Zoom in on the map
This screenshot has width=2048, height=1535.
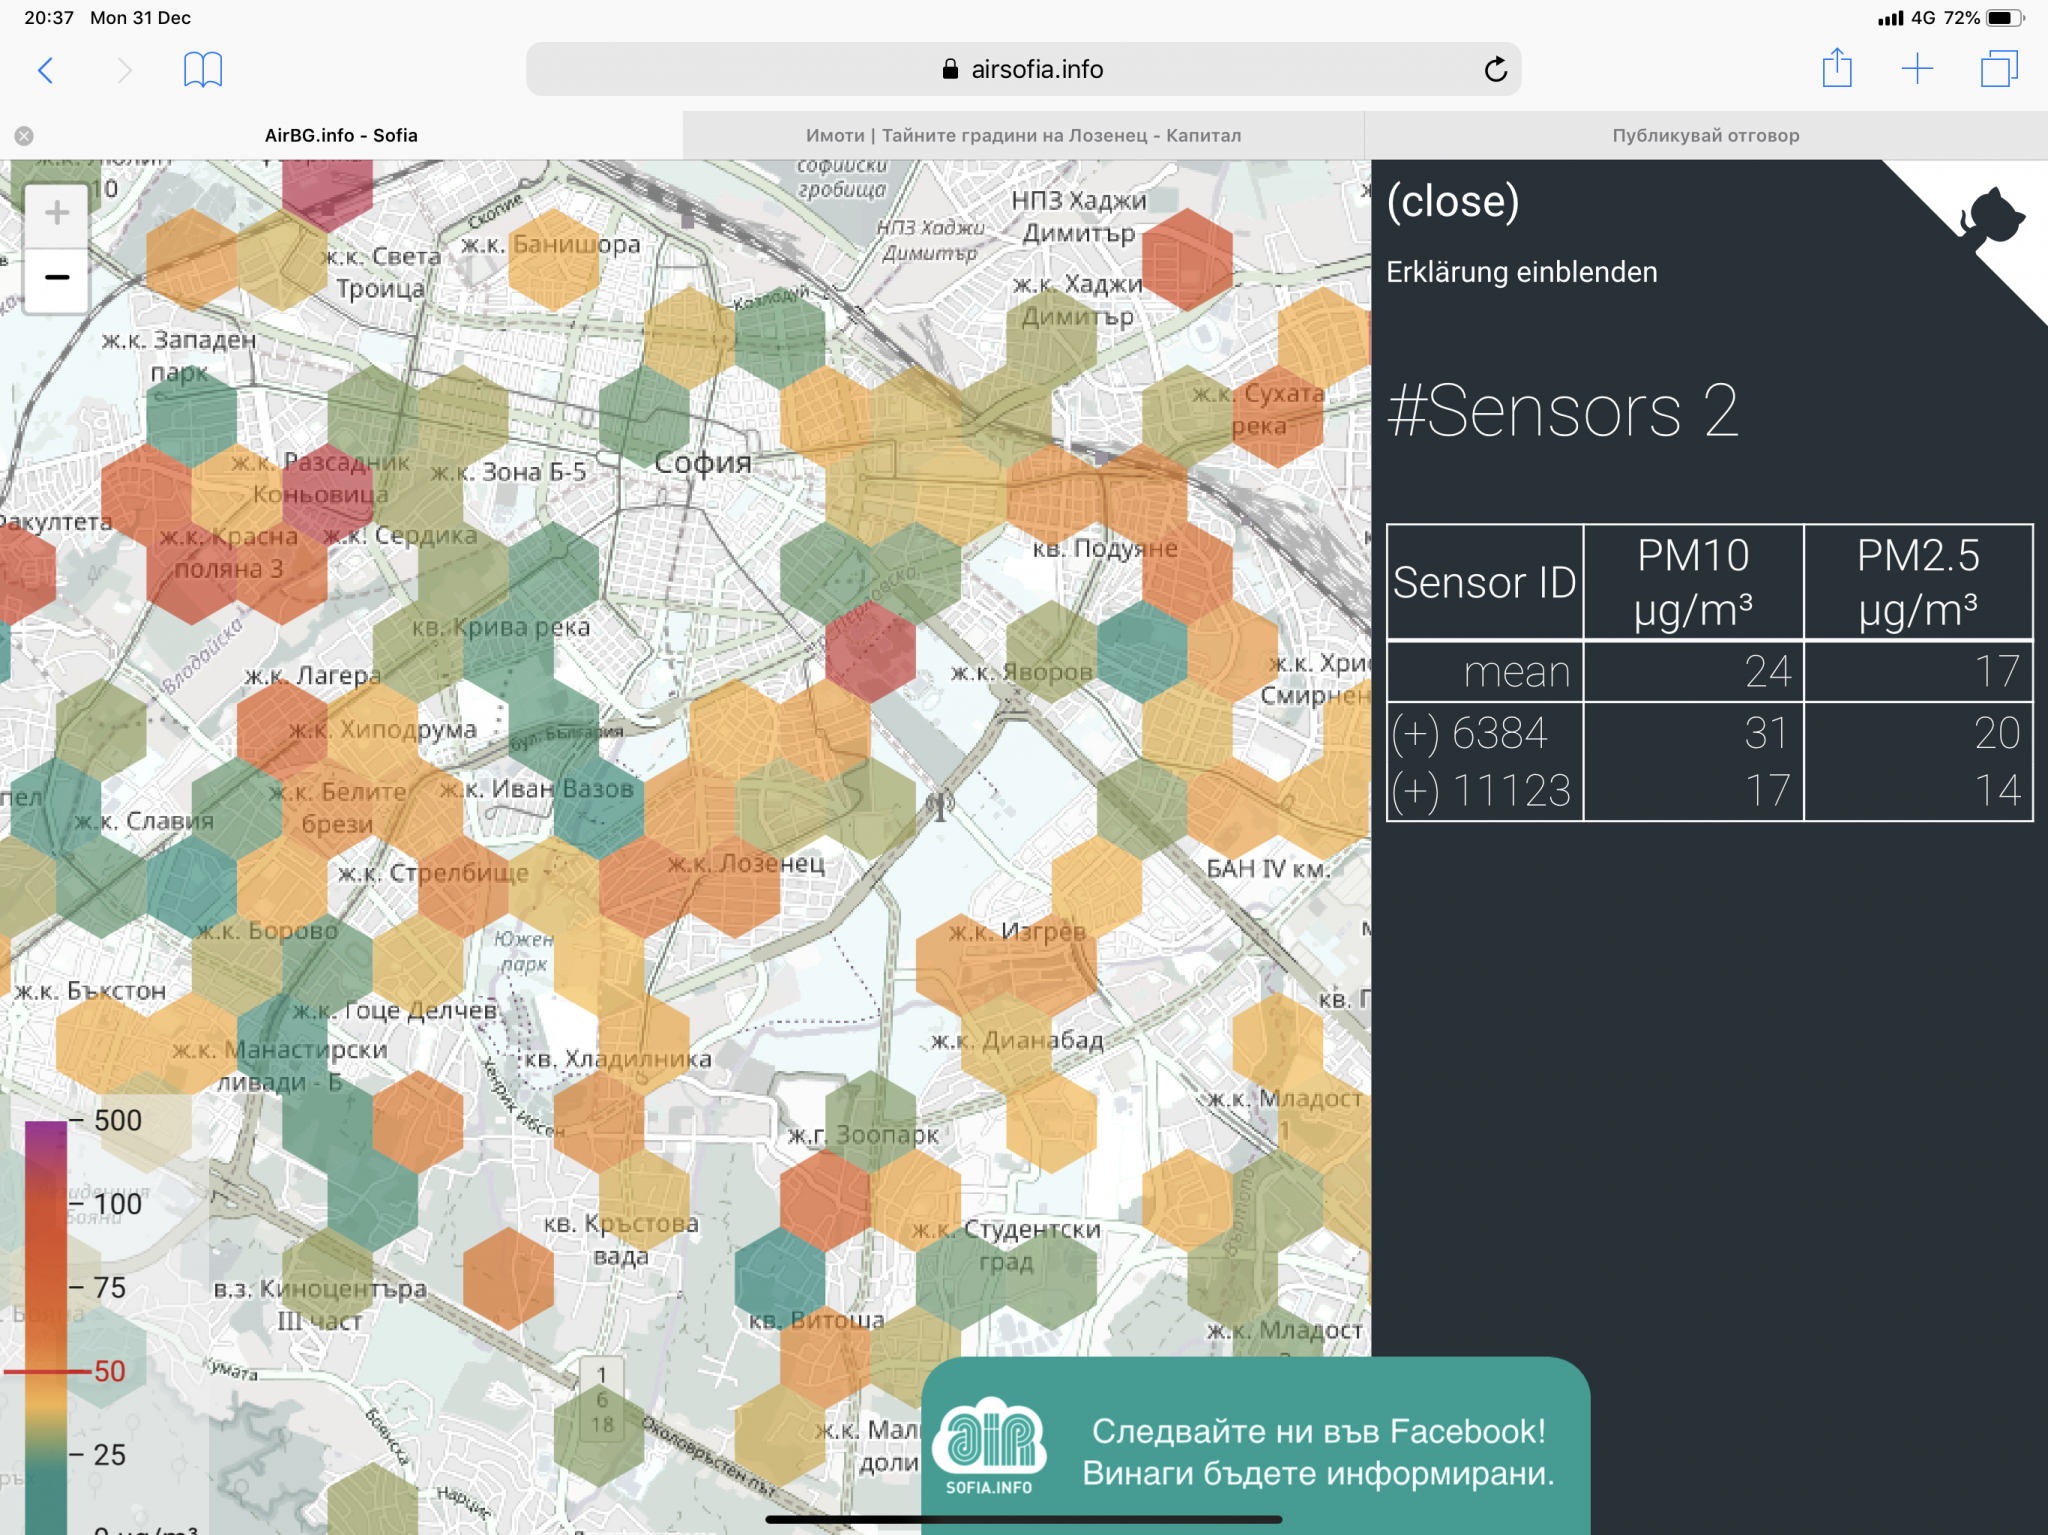(57, 213)
